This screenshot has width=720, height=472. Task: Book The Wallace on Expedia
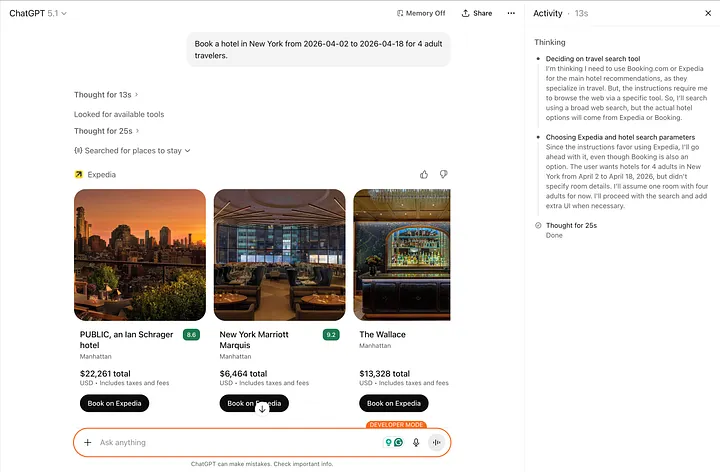click(394, 403)
